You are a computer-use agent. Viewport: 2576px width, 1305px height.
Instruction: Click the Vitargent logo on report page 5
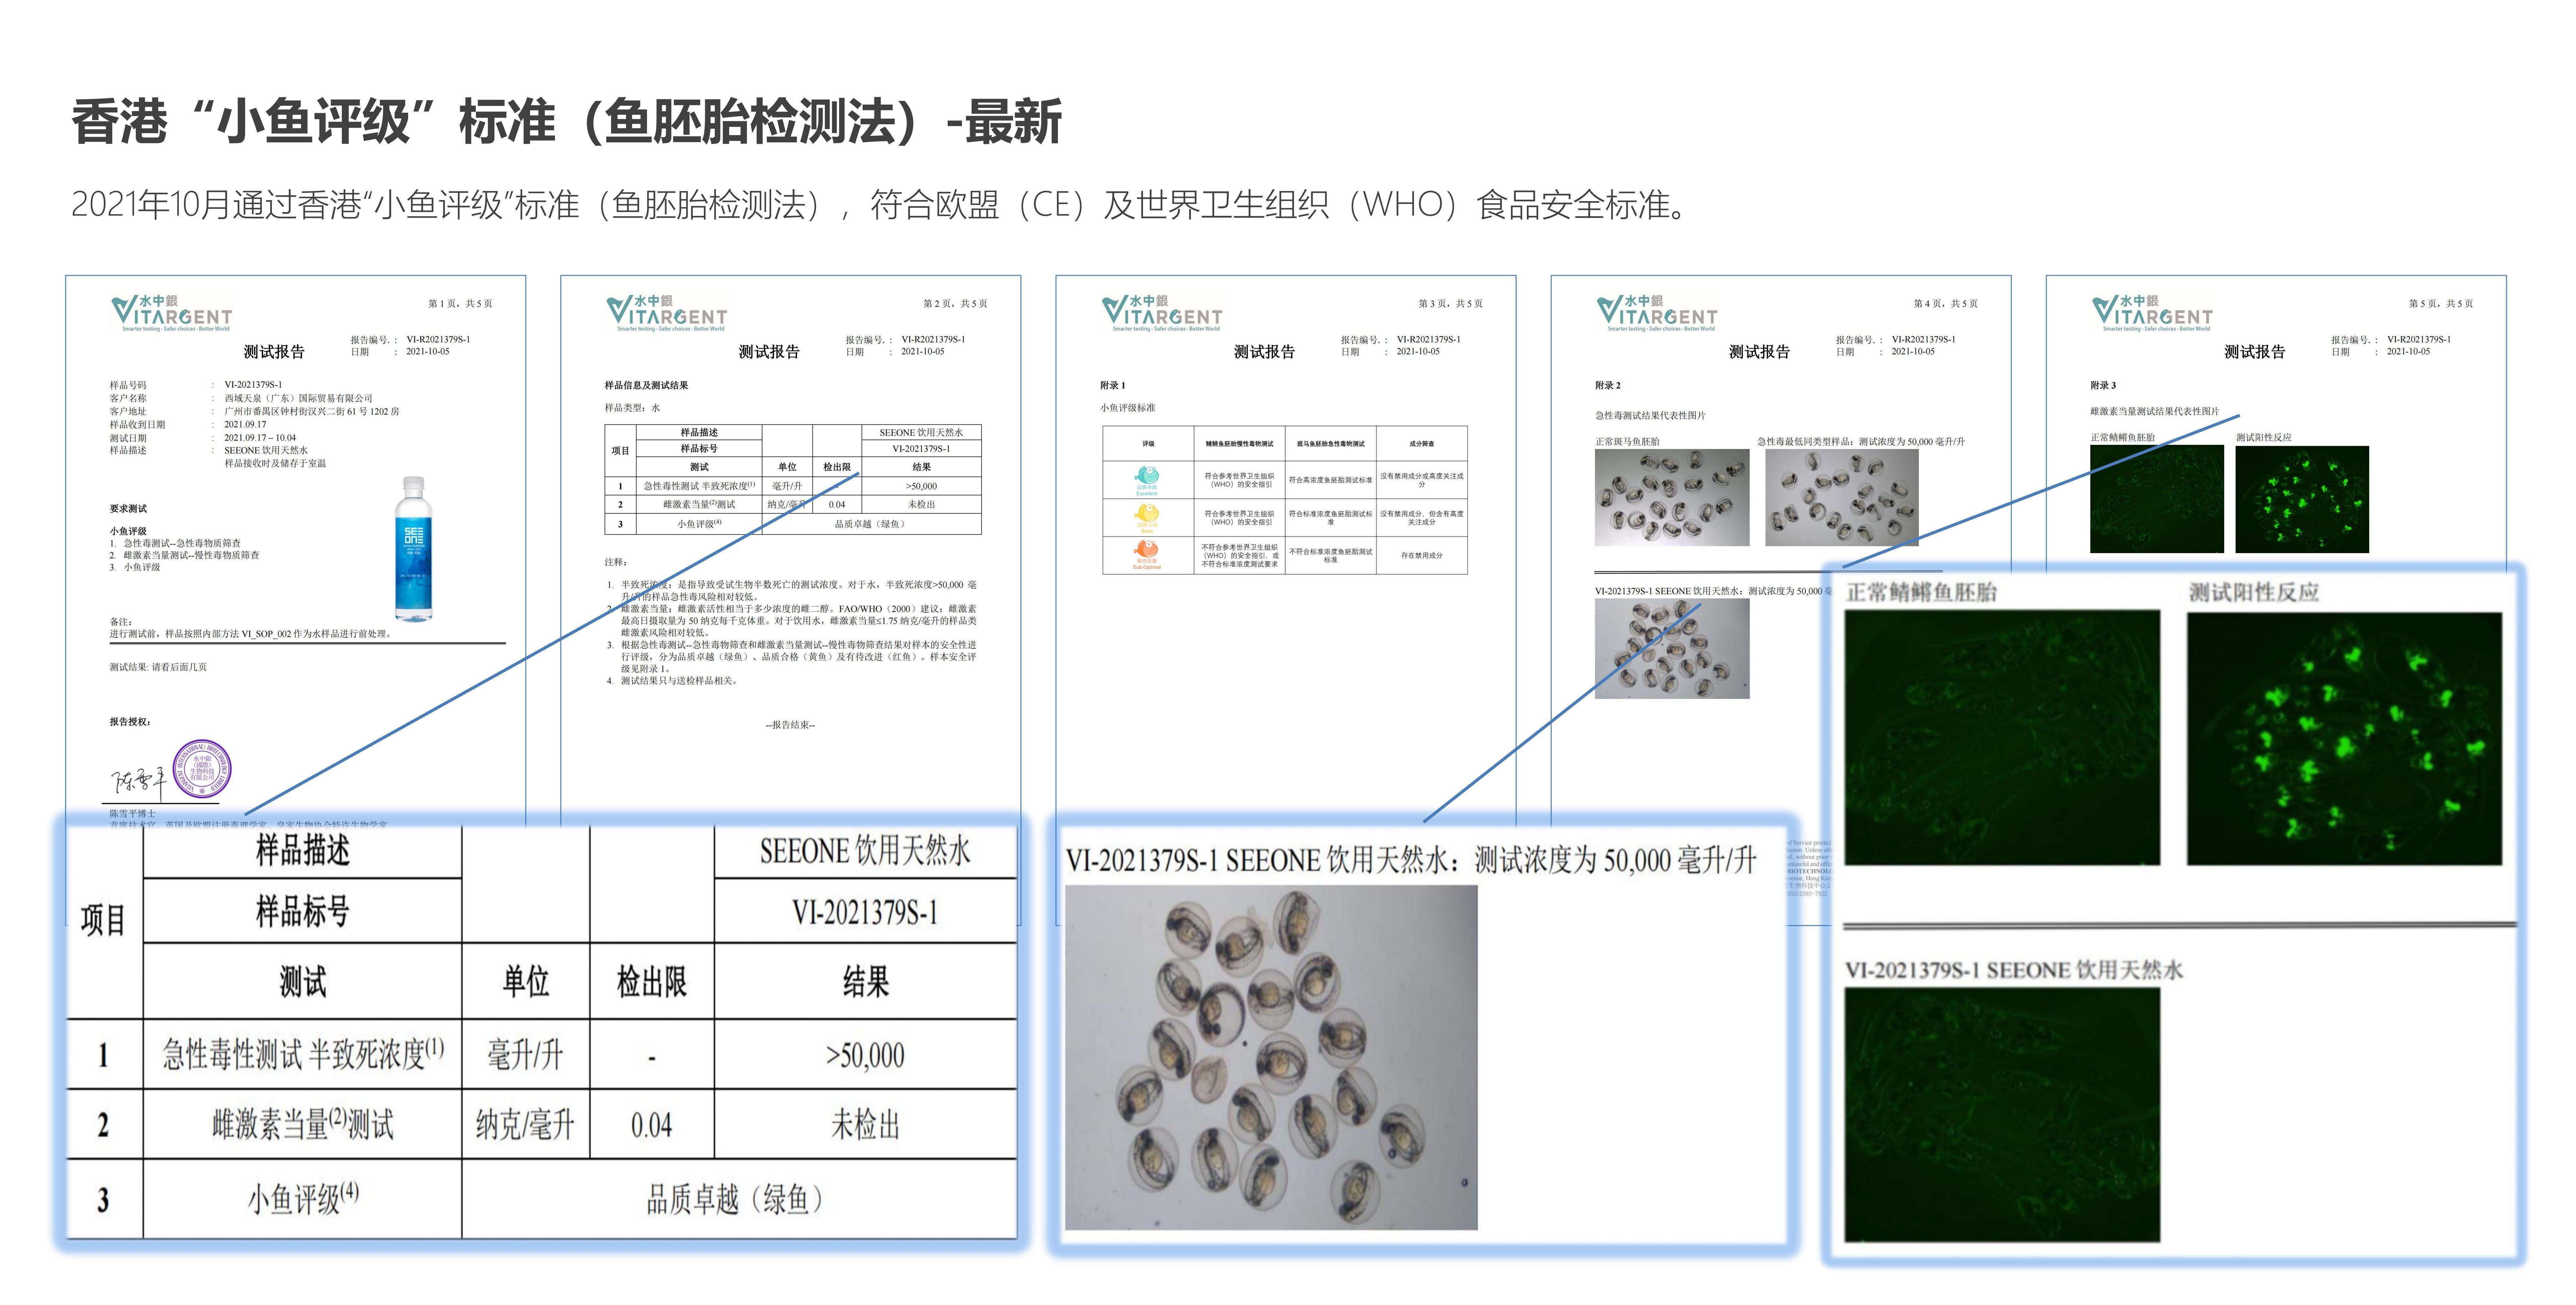point(2152,313)
